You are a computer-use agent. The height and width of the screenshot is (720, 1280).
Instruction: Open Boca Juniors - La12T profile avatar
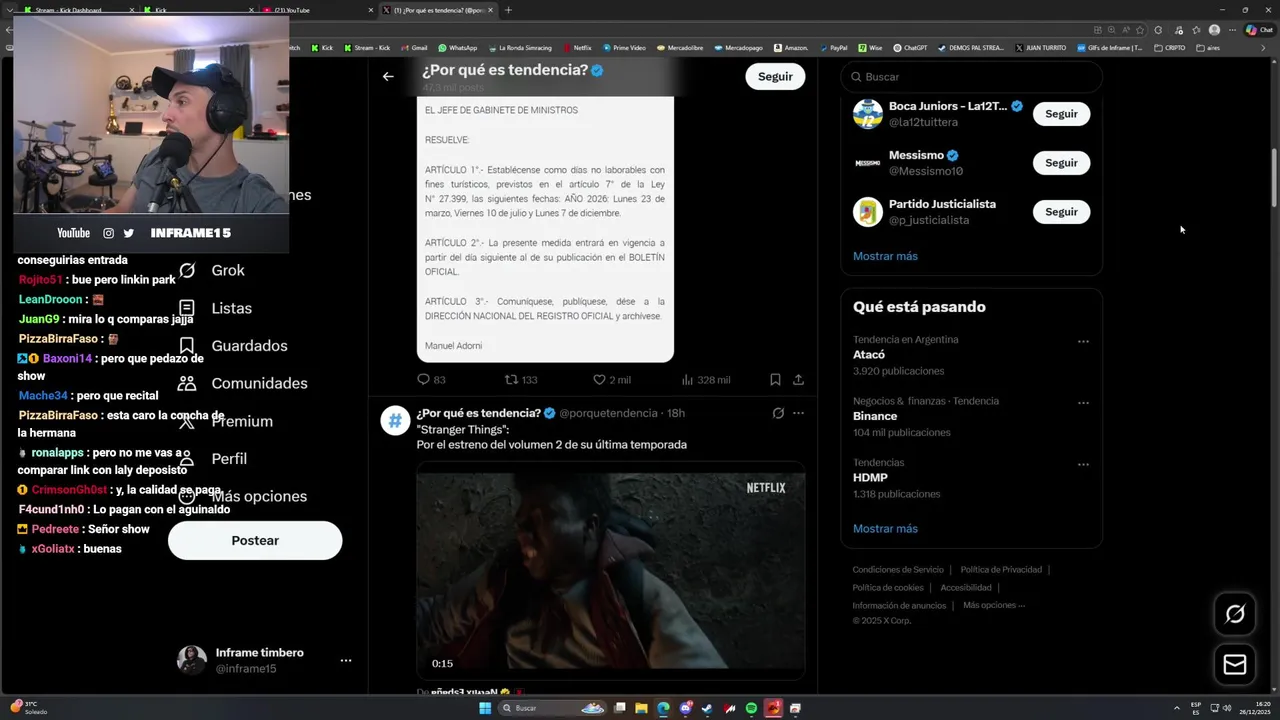pos(868,114)
